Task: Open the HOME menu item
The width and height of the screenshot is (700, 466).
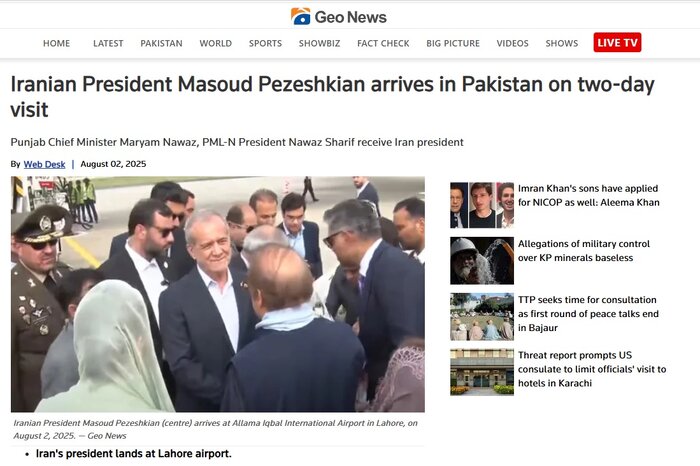Action: pos(56,43)
